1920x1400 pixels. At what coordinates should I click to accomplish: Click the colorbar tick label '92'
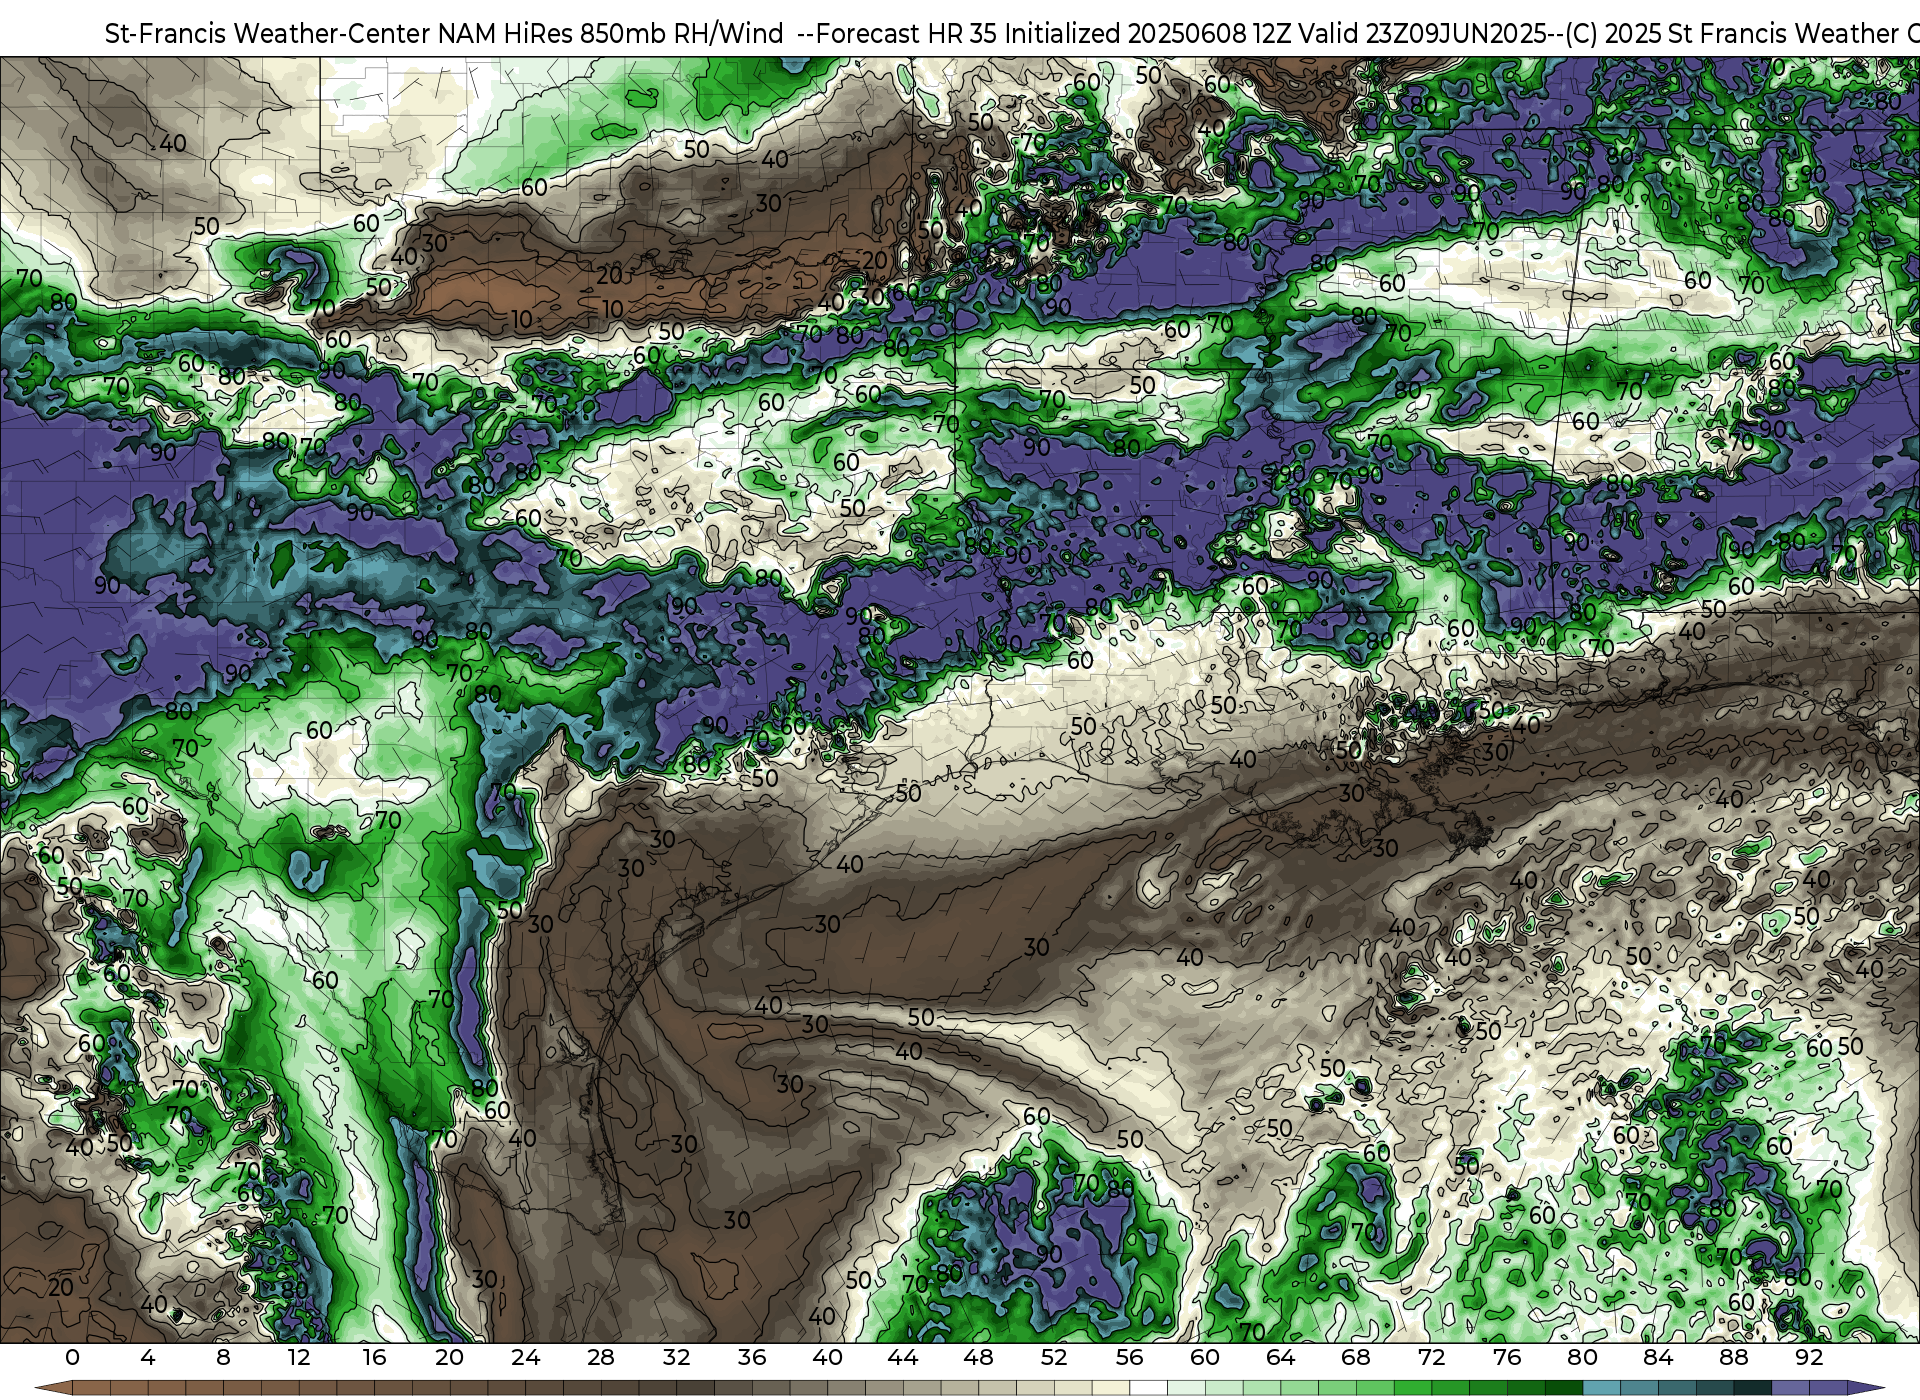(1809, 1357)
